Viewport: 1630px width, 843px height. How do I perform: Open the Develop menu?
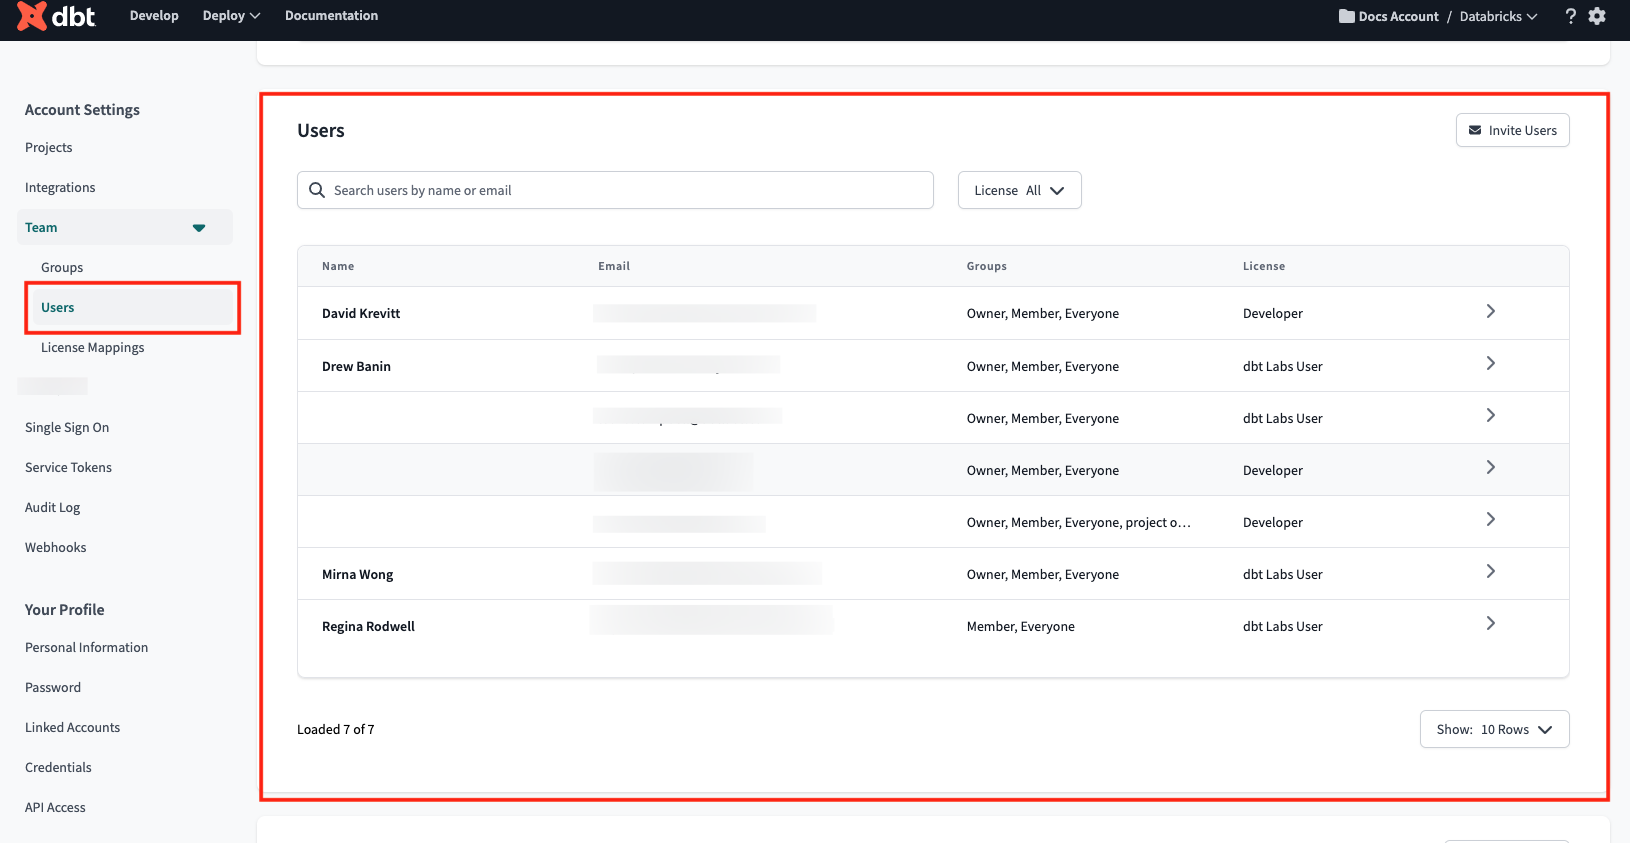(154, 16)
